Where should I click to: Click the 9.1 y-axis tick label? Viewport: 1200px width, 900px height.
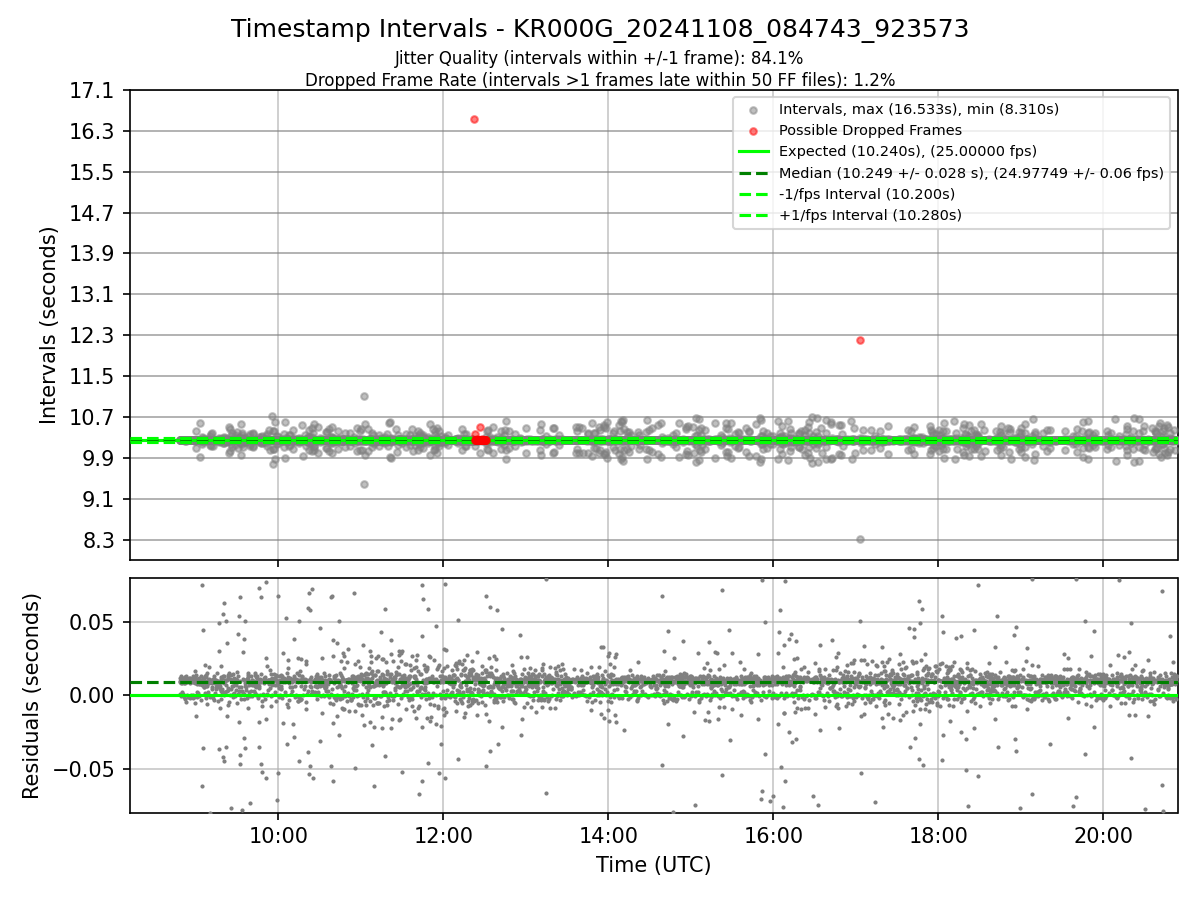tap(100, 499)
